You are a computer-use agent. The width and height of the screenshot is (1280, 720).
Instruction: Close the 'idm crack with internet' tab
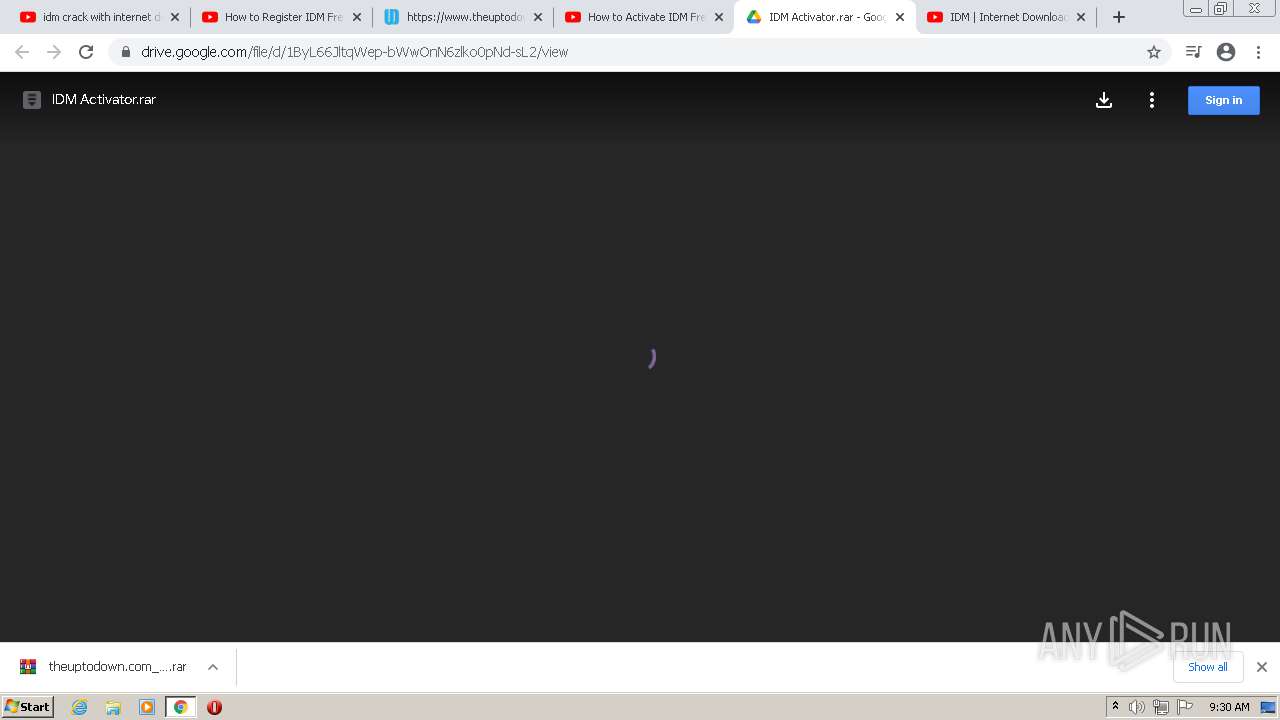175,17
